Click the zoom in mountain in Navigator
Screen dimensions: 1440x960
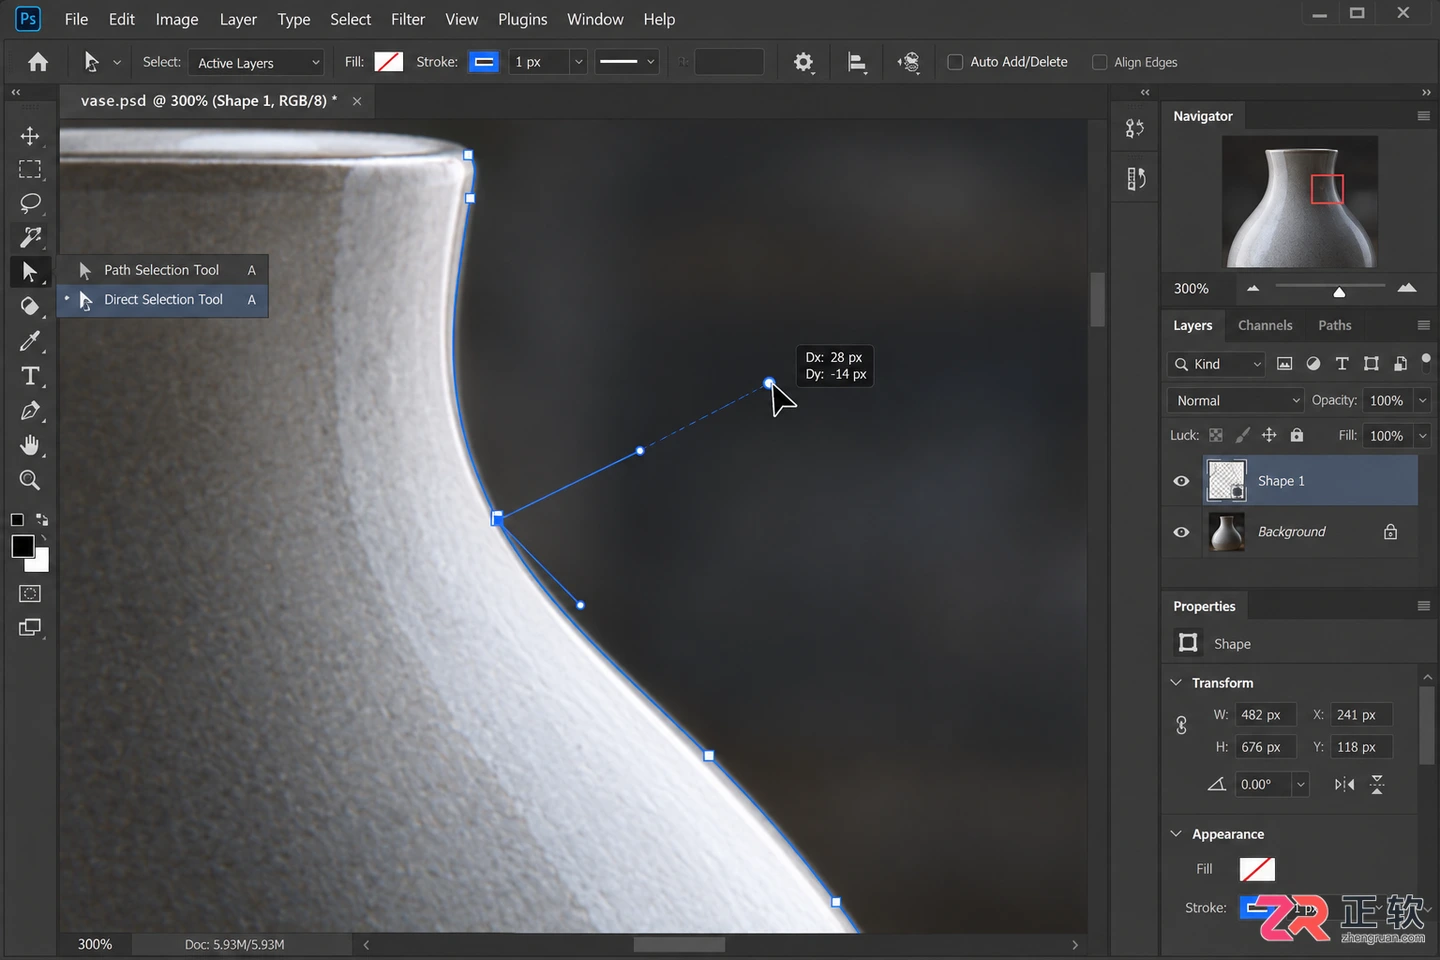click(x=1407, y=288)
